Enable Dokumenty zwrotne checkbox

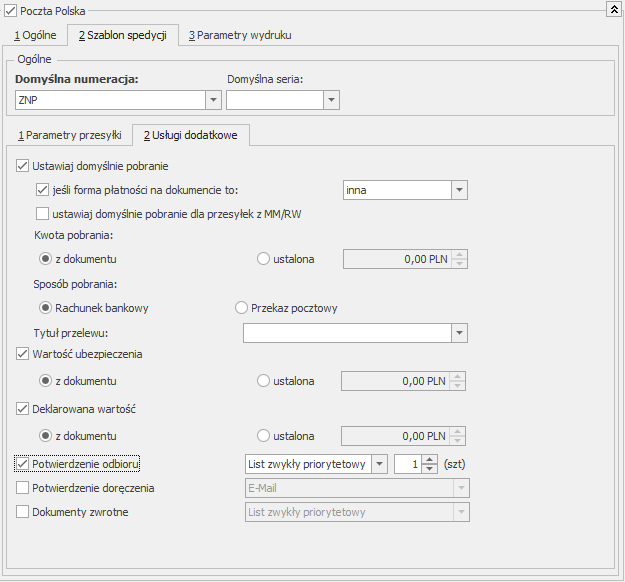point(22,511)
